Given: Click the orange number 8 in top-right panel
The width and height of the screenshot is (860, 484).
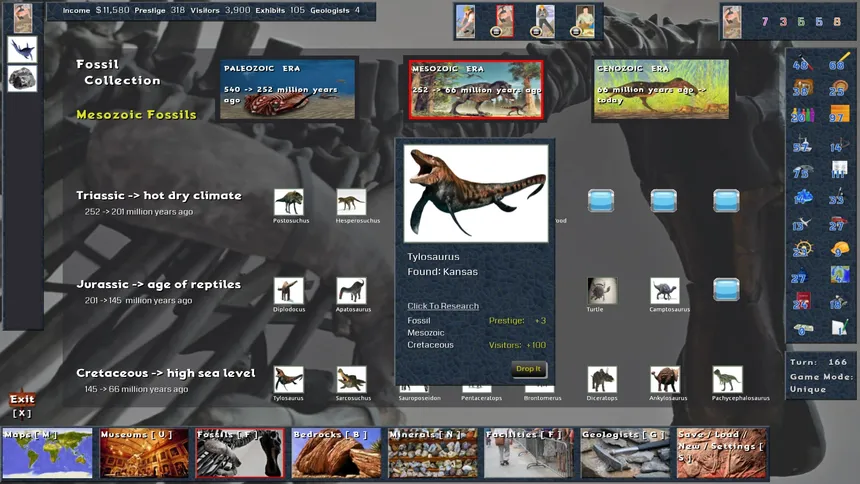Looking at the screenshot, I should pos(837,22).
